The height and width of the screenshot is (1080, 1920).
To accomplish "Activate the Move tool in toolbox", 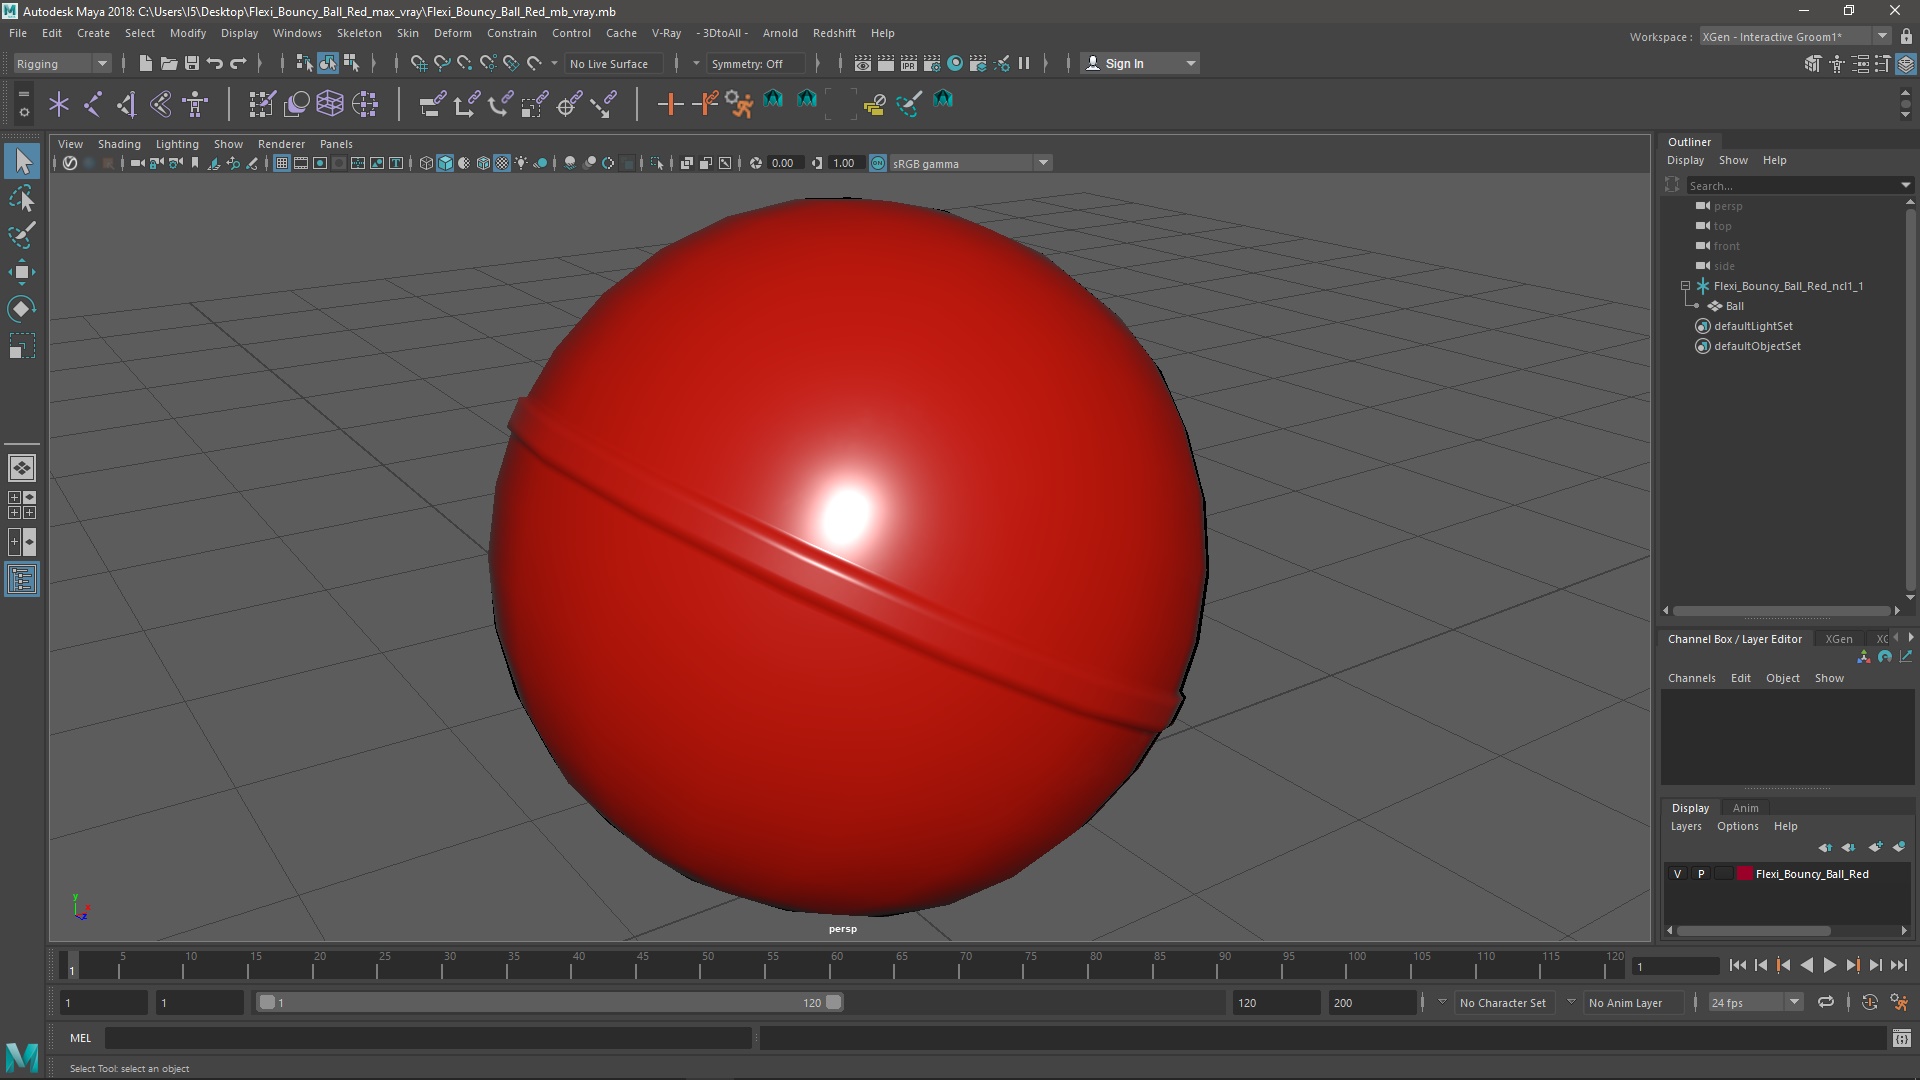I will pyautogui.click(x=22, y=272).
